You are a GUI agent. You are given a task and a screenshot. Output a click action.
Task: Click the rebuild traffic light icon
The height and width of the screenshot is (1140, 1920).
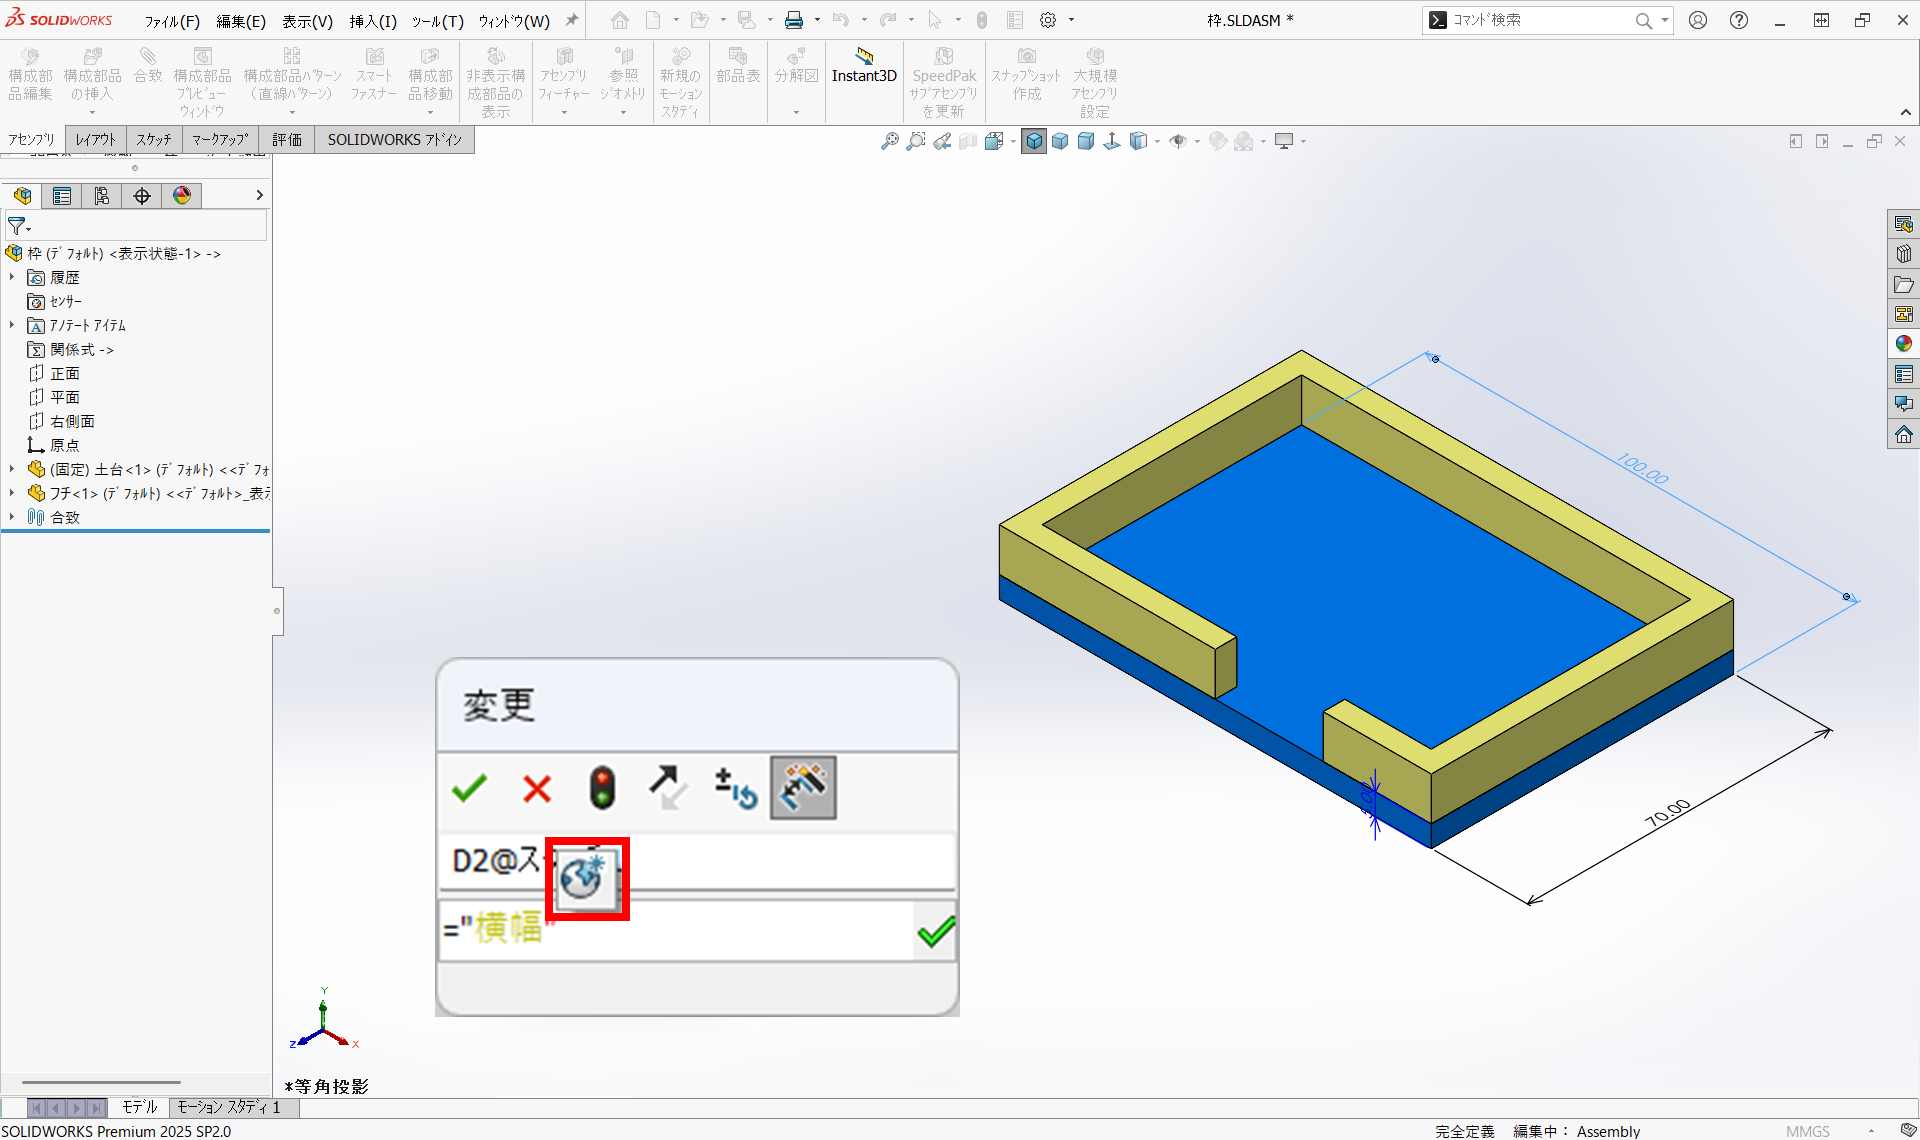[602, 789]
